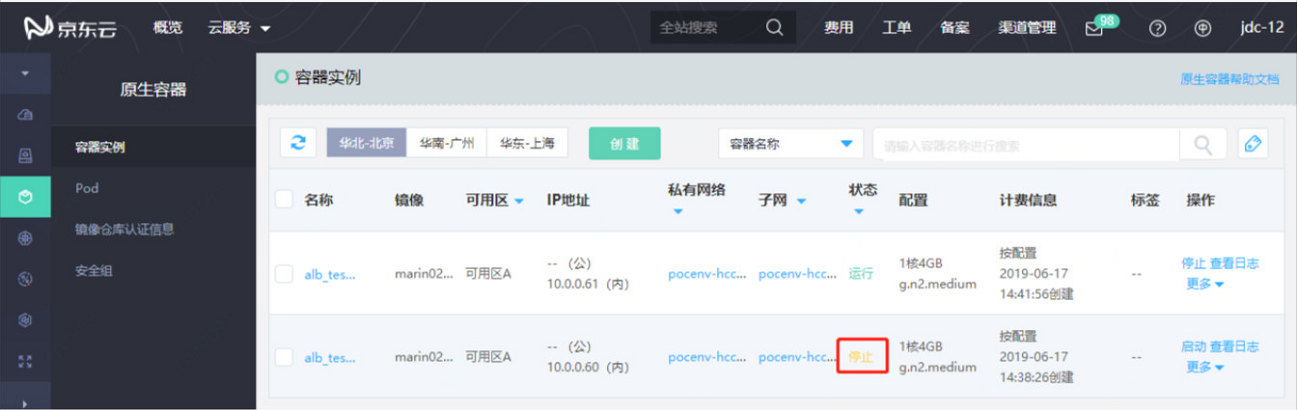Expand 更多 for the stopped instance
1297x410 pixels.
1205,366
